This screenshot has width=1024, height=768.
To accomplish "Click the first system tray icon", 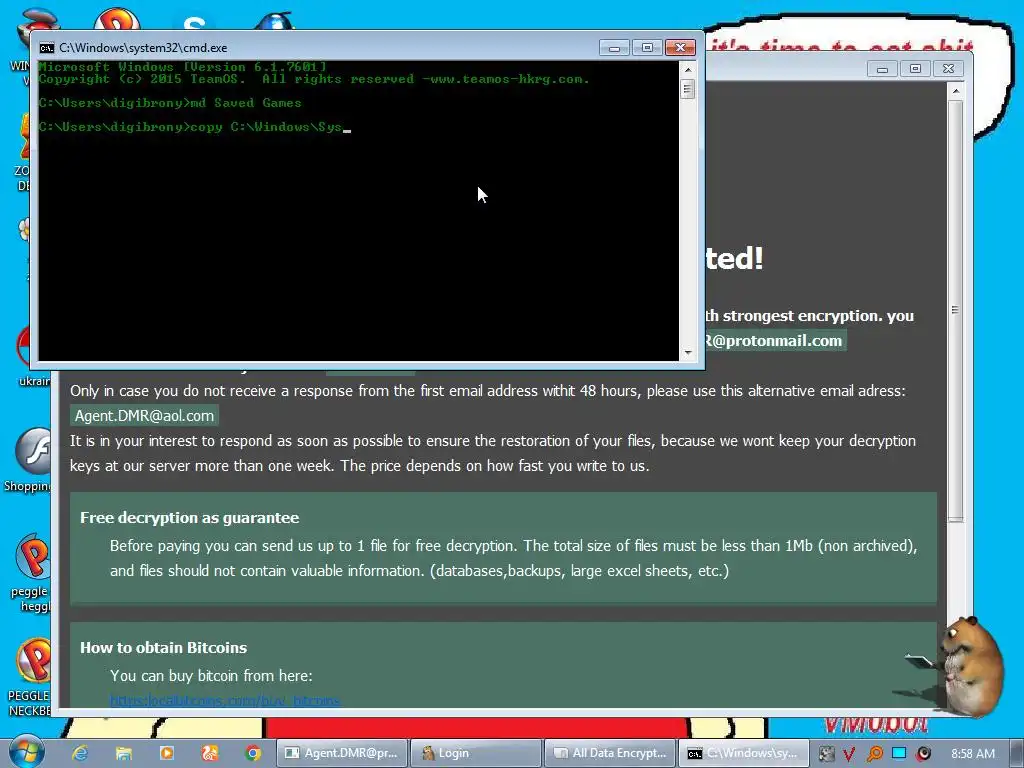I will [x=826, y=754].
